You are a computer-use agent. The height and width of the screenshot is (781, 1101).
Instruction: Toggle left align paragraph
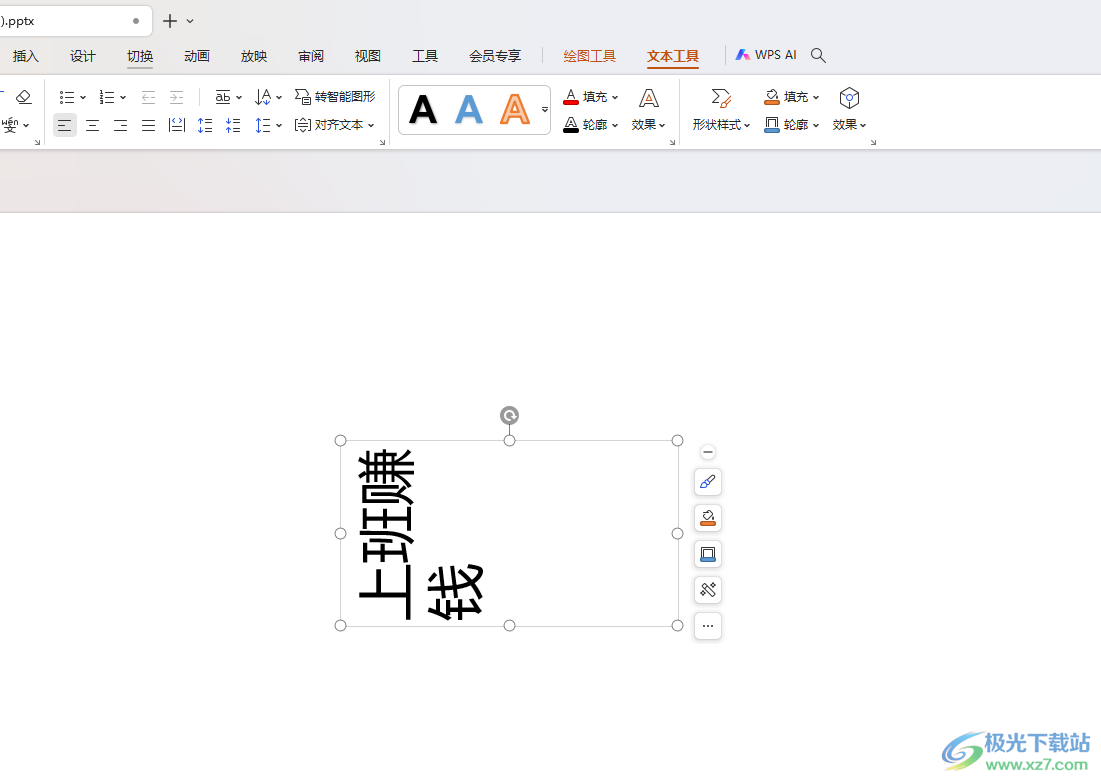65,126
